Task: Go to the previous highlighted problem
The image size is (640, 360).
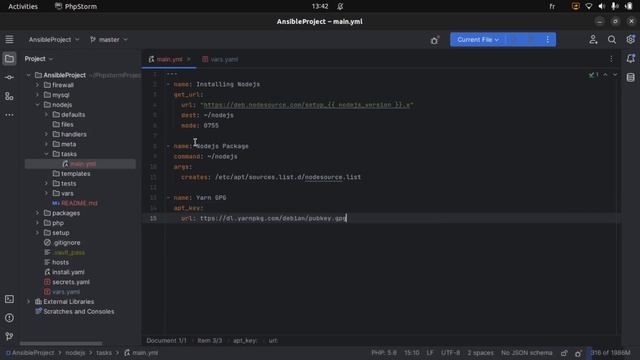Action: coord(605,75)
